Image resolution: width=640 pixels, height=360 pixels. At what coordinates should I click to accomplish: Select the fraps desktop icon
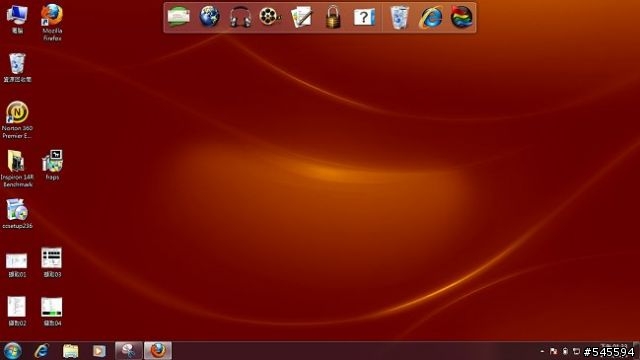click(x=52, y=165)
